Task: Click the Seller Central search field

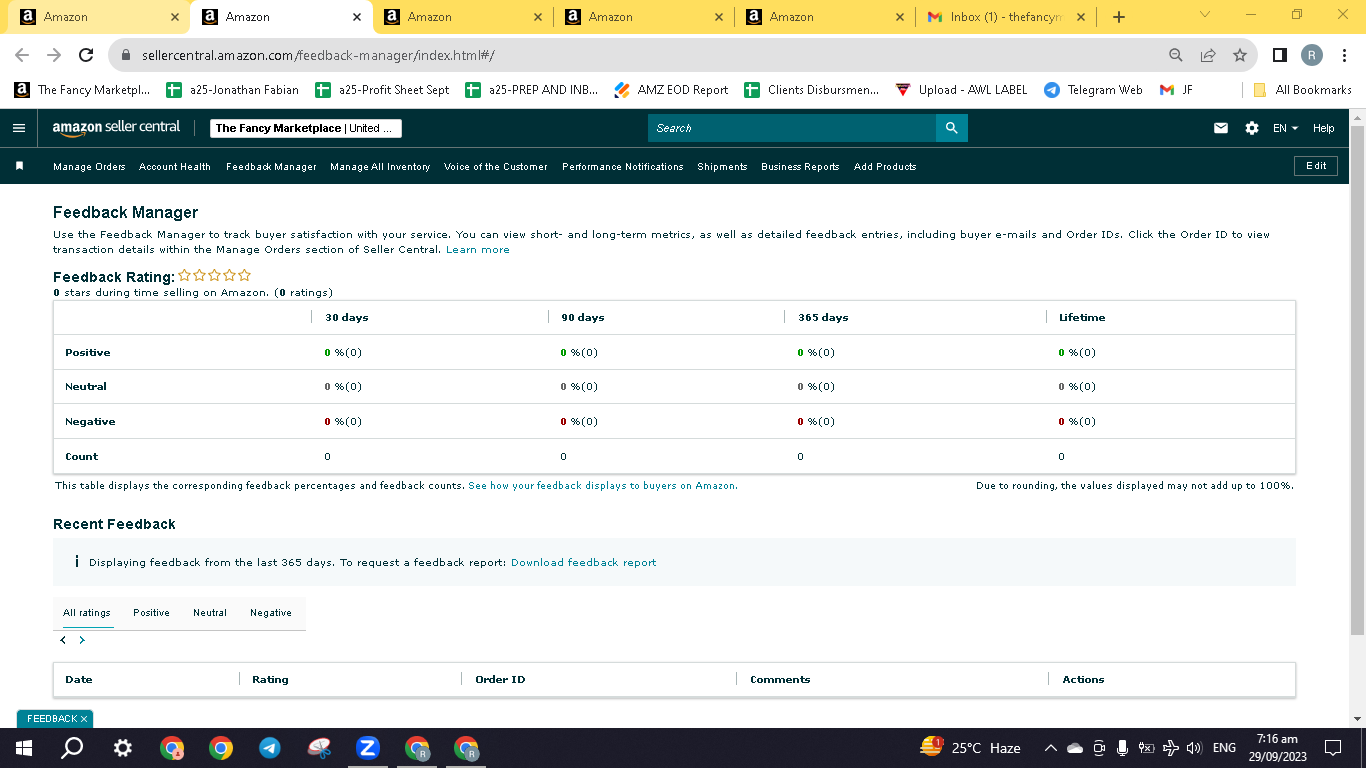Action: (792, 128)
